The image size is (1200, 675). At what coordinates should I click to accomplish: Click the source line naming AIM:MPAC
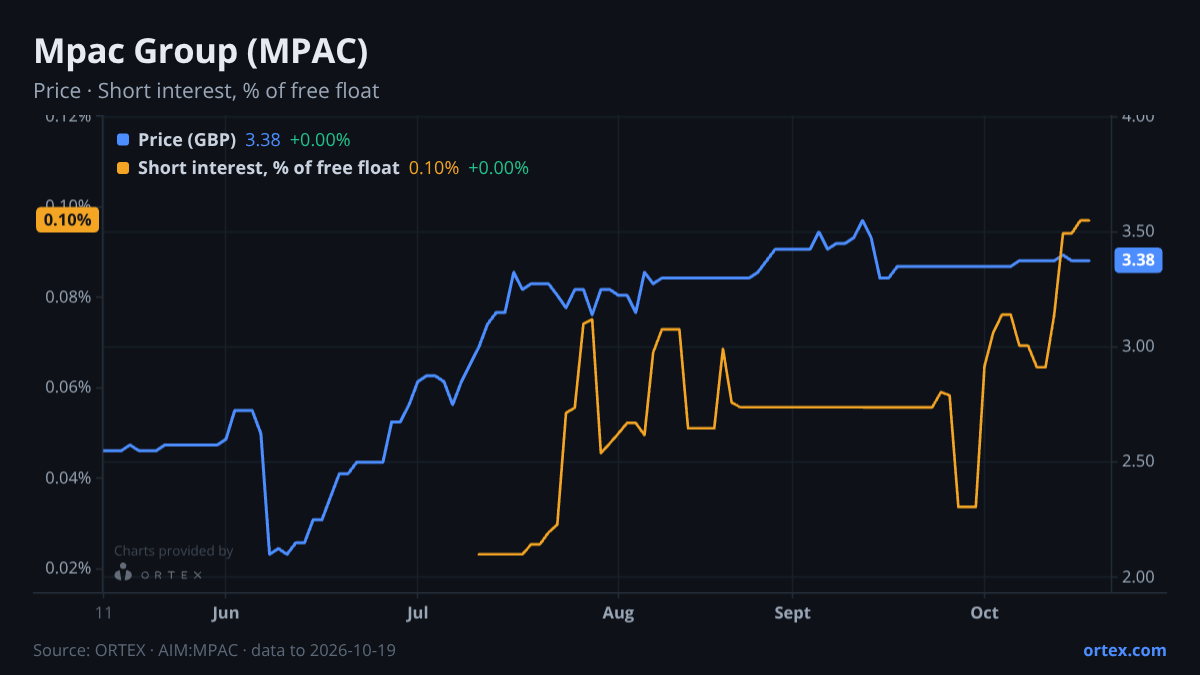click(214, 650)
